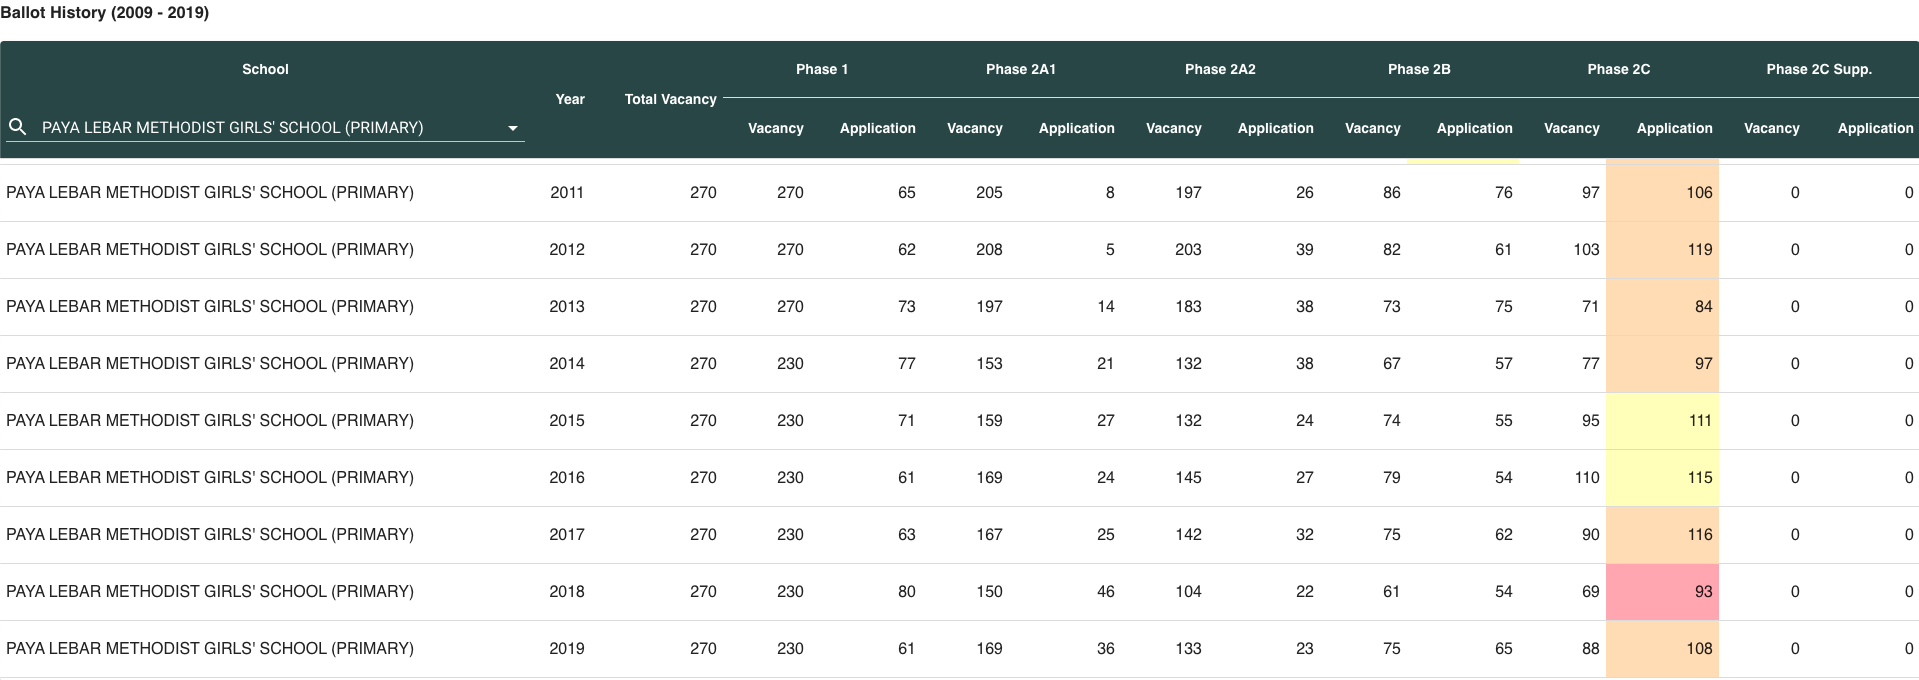Click Application header under Phase 2A2
The image size is (1919, 680).
(1276, 128)
